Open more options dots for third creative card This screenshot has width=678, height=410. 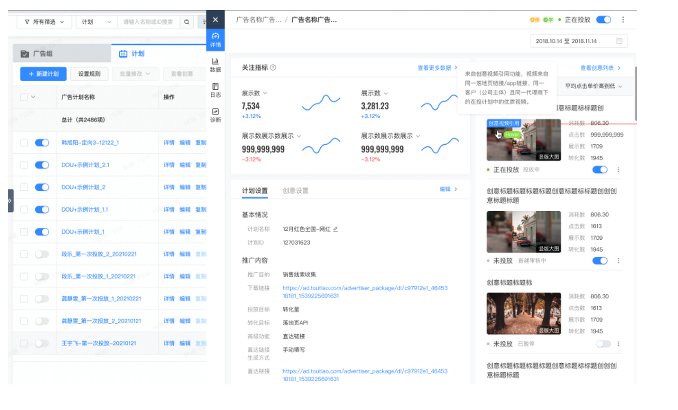click(x=618, y=344)
